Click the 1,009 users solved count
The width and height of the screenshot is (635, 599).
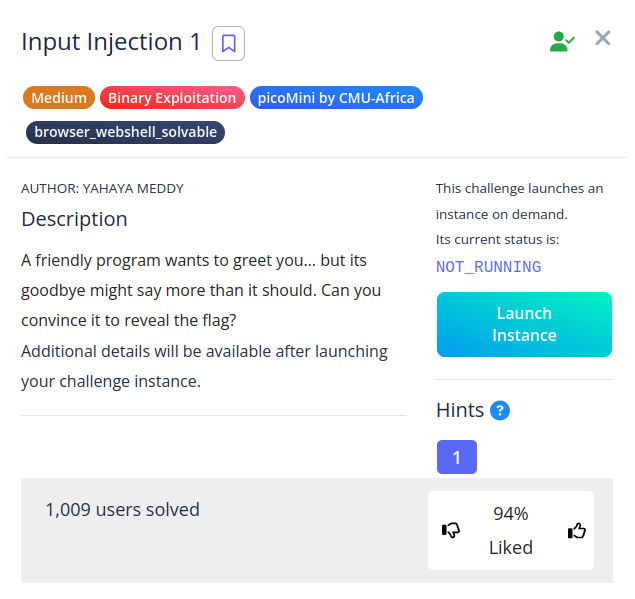[122, 510]
